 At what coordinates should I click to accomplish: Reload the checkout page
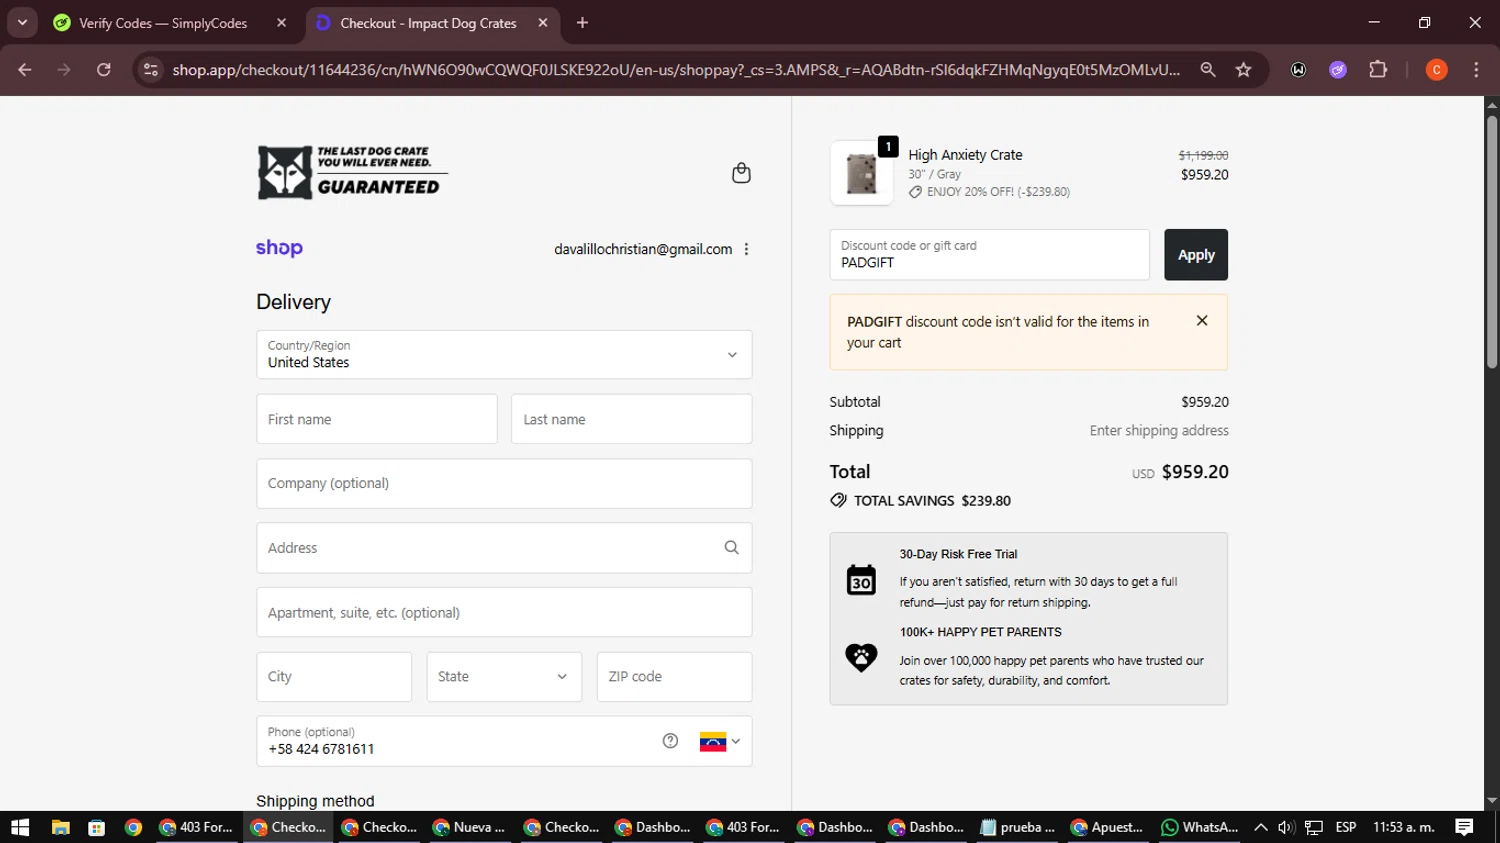(104, 70)
